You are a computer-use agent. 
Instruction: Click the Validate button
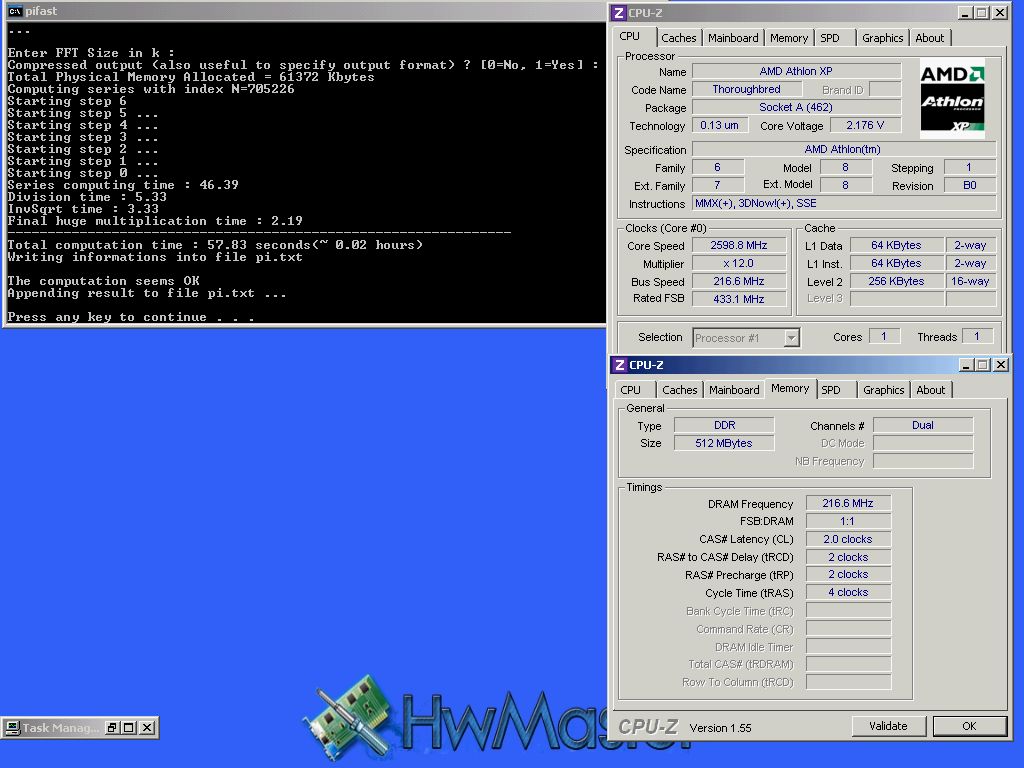(888, 726)
